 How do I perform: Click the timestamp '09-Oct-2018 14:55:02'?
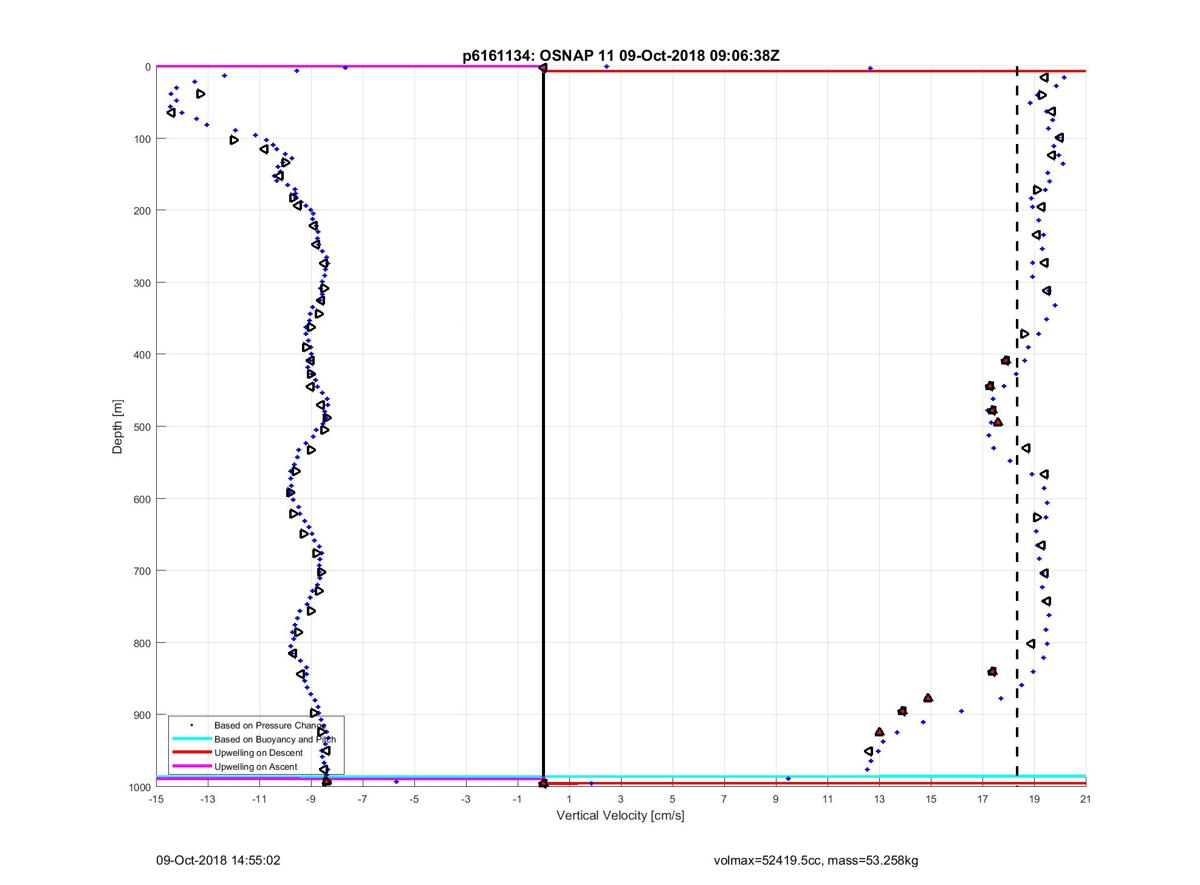coord(218,860)
